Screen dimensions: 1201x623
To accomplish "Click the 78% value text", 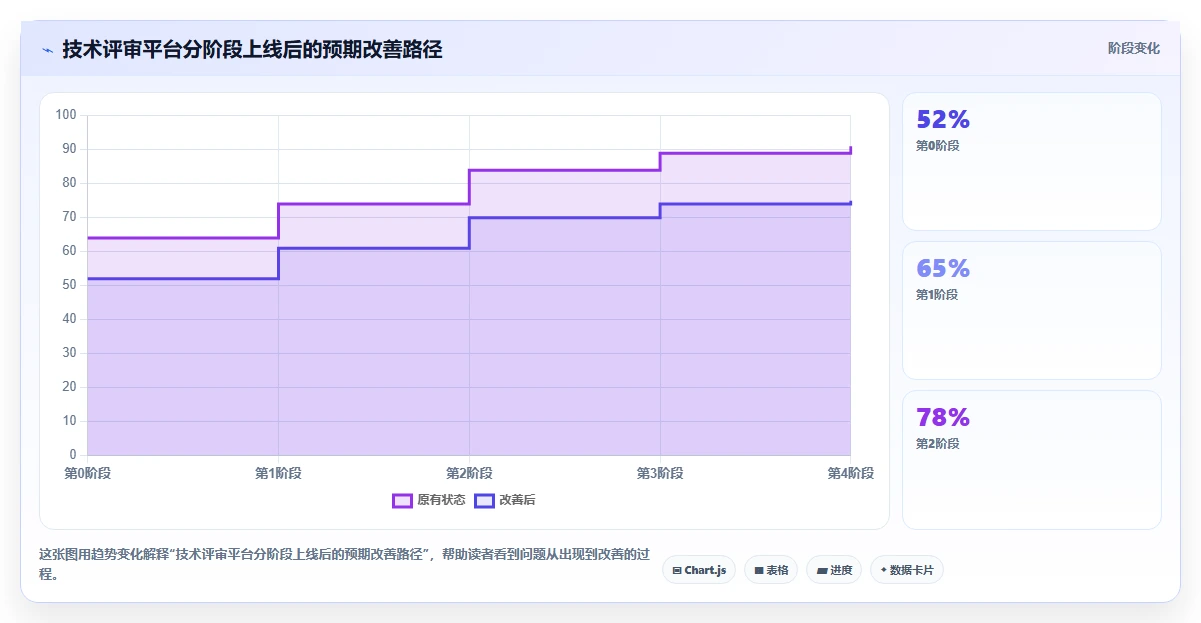I will (x=943, y=417).
